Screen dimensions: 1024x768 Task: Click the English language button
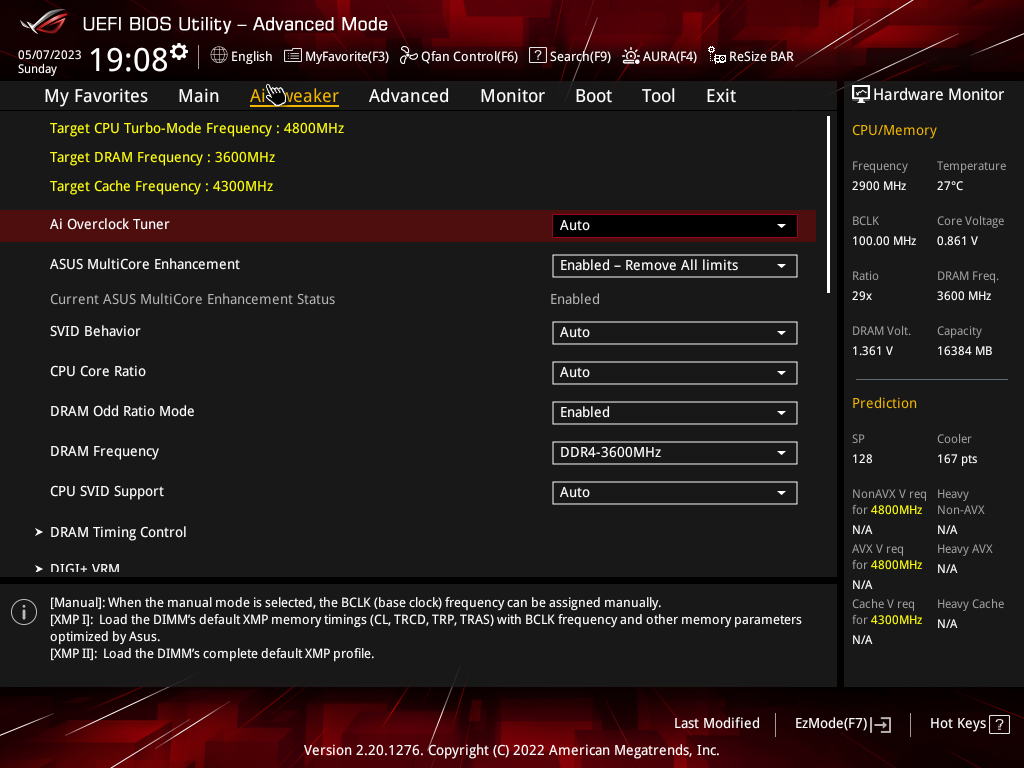(242, 56)
